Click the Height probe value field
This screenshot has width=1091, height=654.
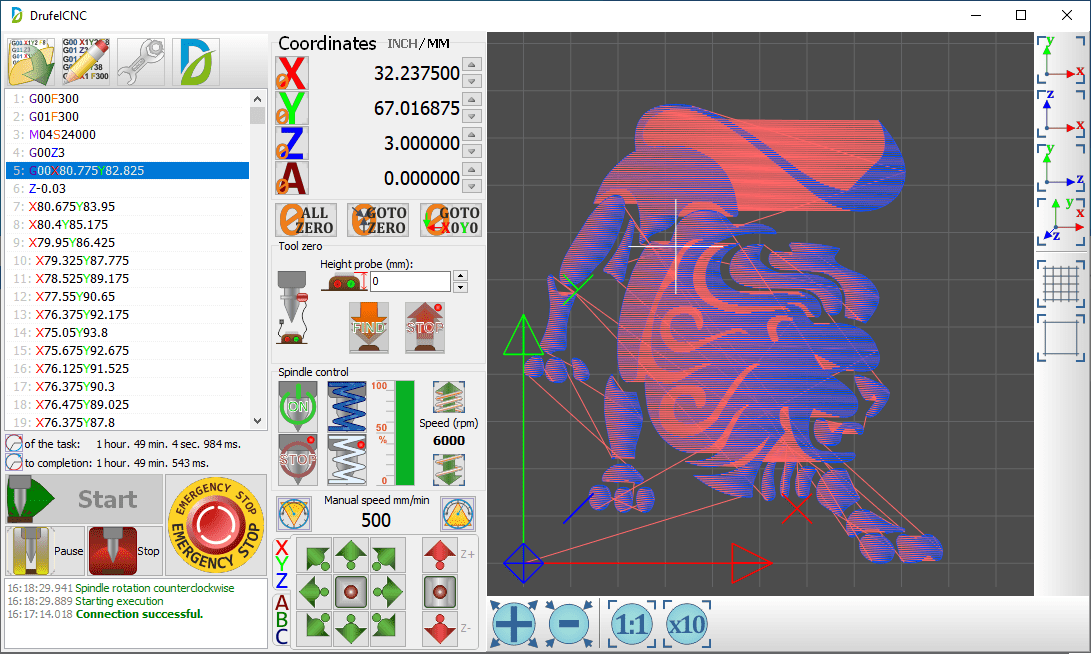click(x=410, y=281)
